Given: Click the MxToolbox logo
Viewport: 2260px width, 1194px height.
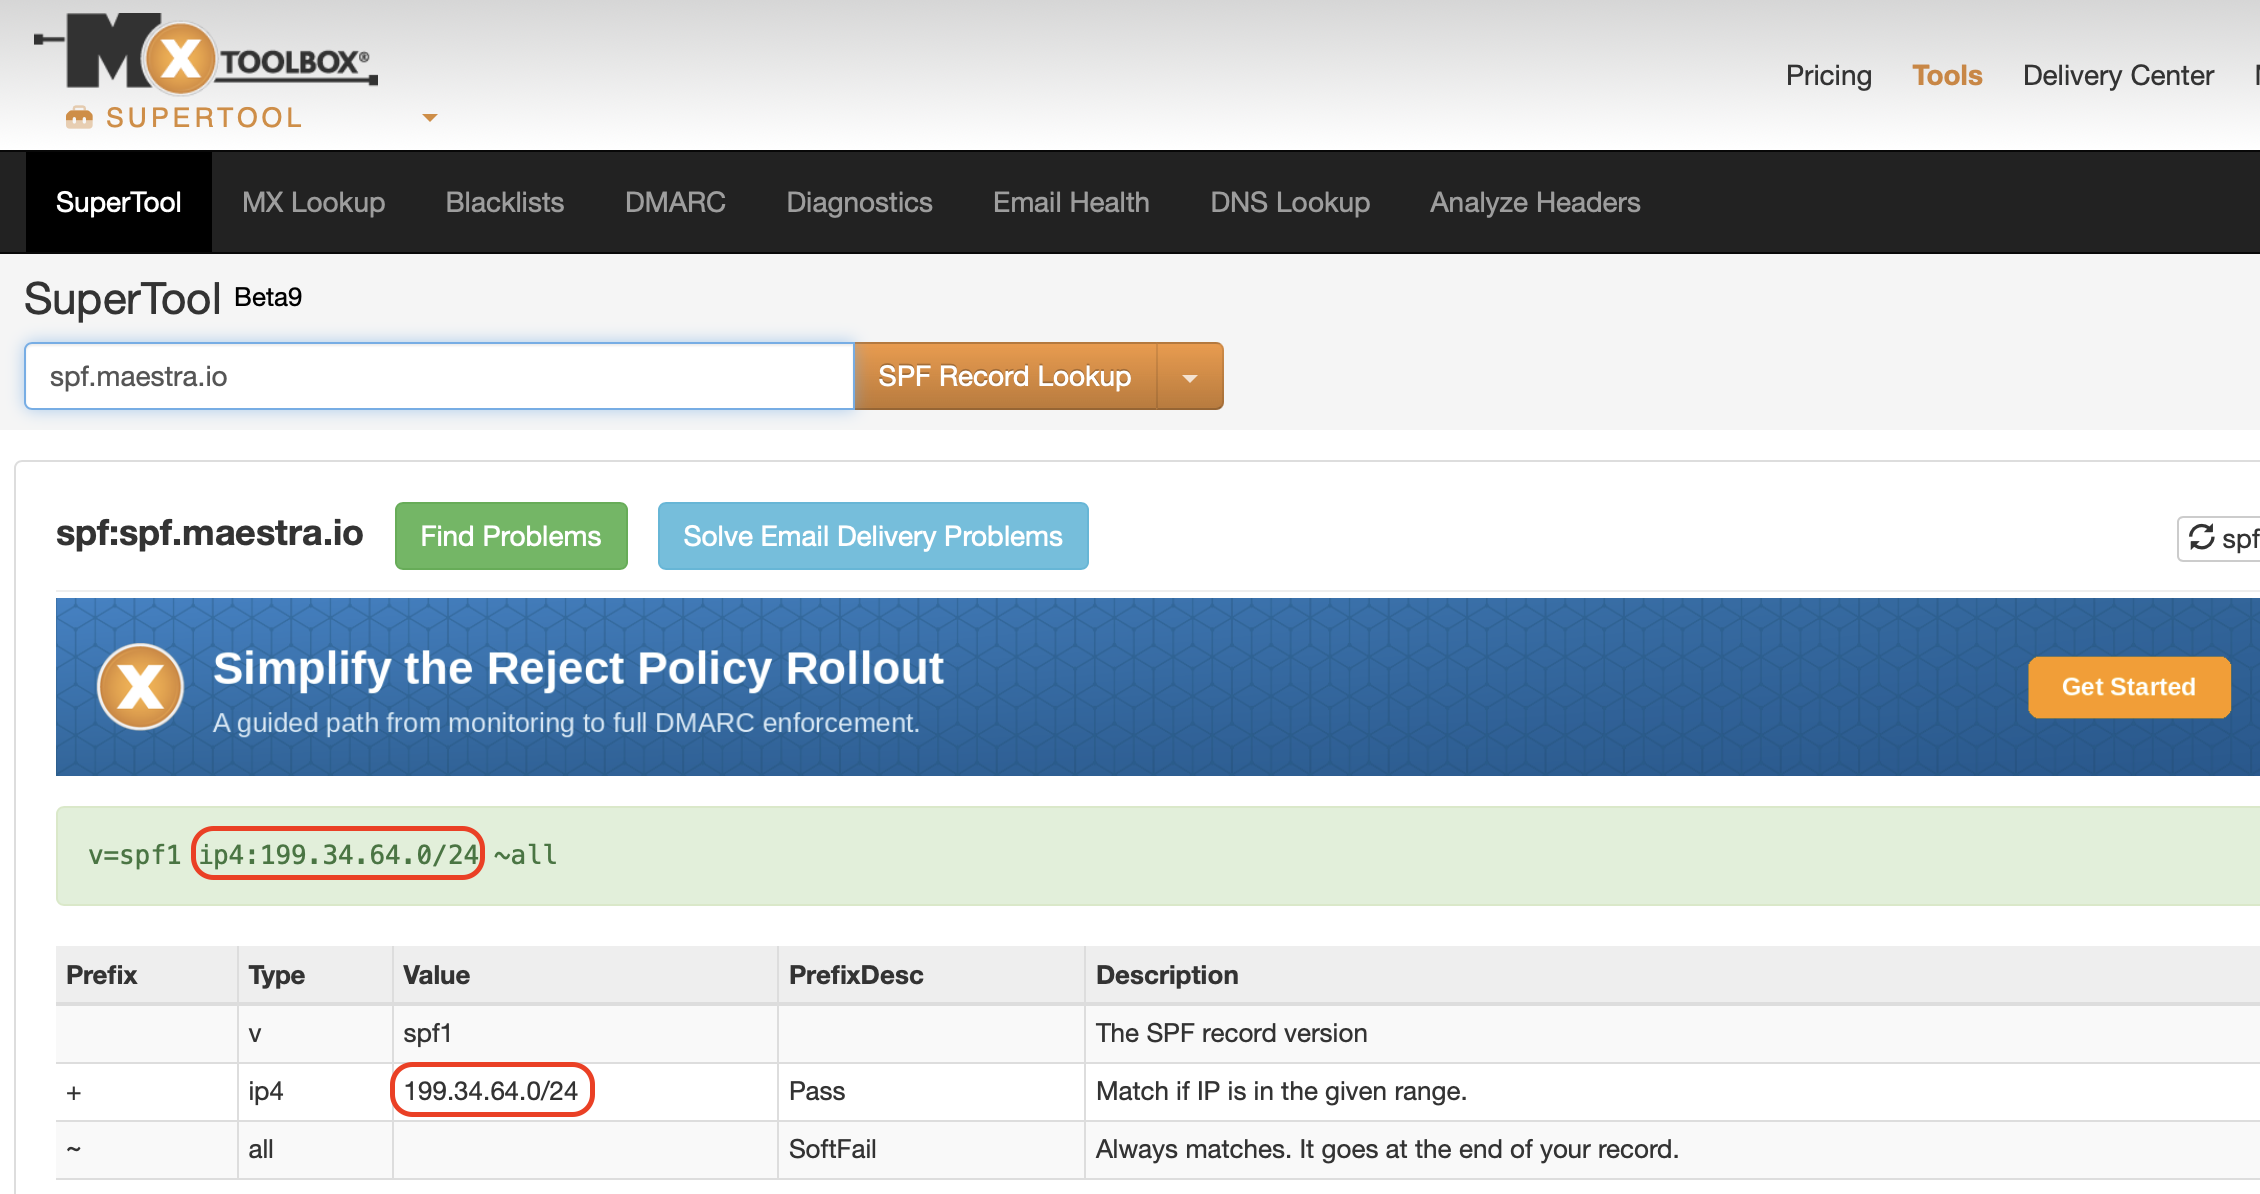Looking at the screenshot, I should pyautogui.click(x=206, y=54).
